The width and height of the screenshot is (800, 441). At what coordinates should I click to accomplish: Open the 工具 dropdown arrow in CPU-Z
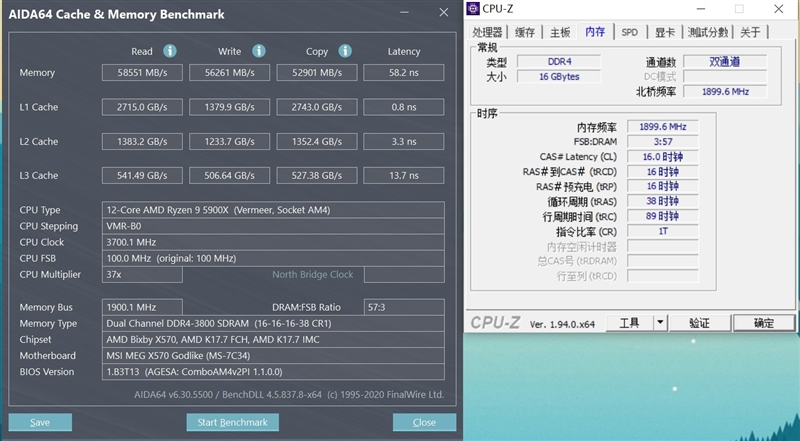(x=661, y=323)
